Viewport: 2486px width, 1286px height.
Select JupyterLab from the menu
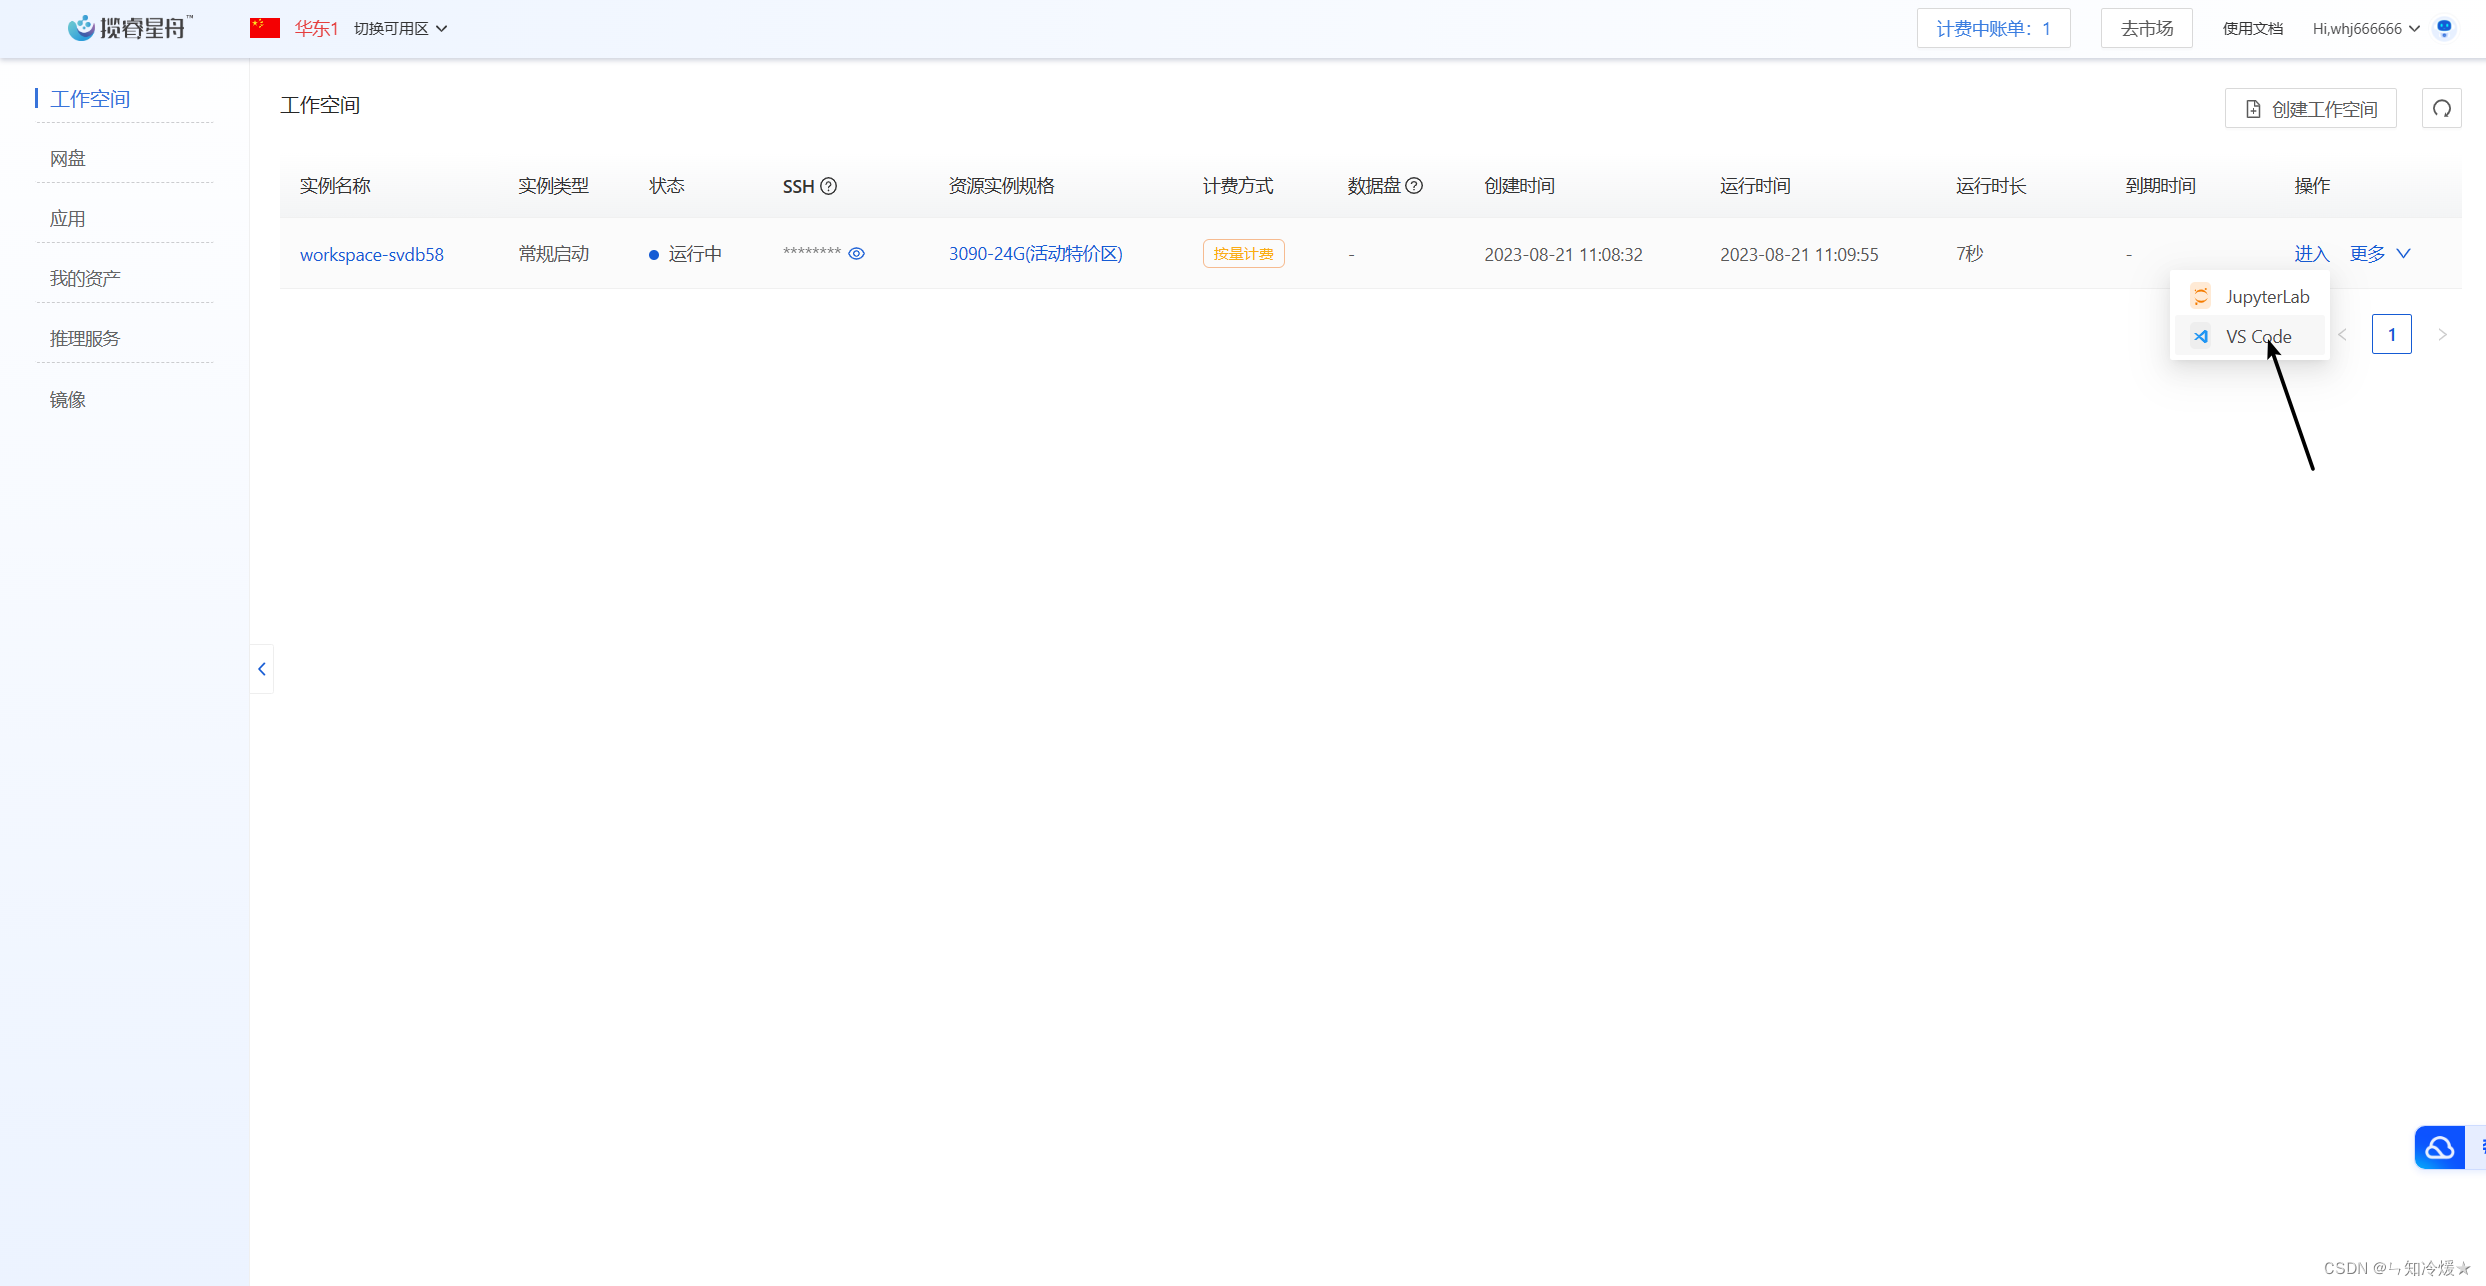click(x=2265, y=297)
